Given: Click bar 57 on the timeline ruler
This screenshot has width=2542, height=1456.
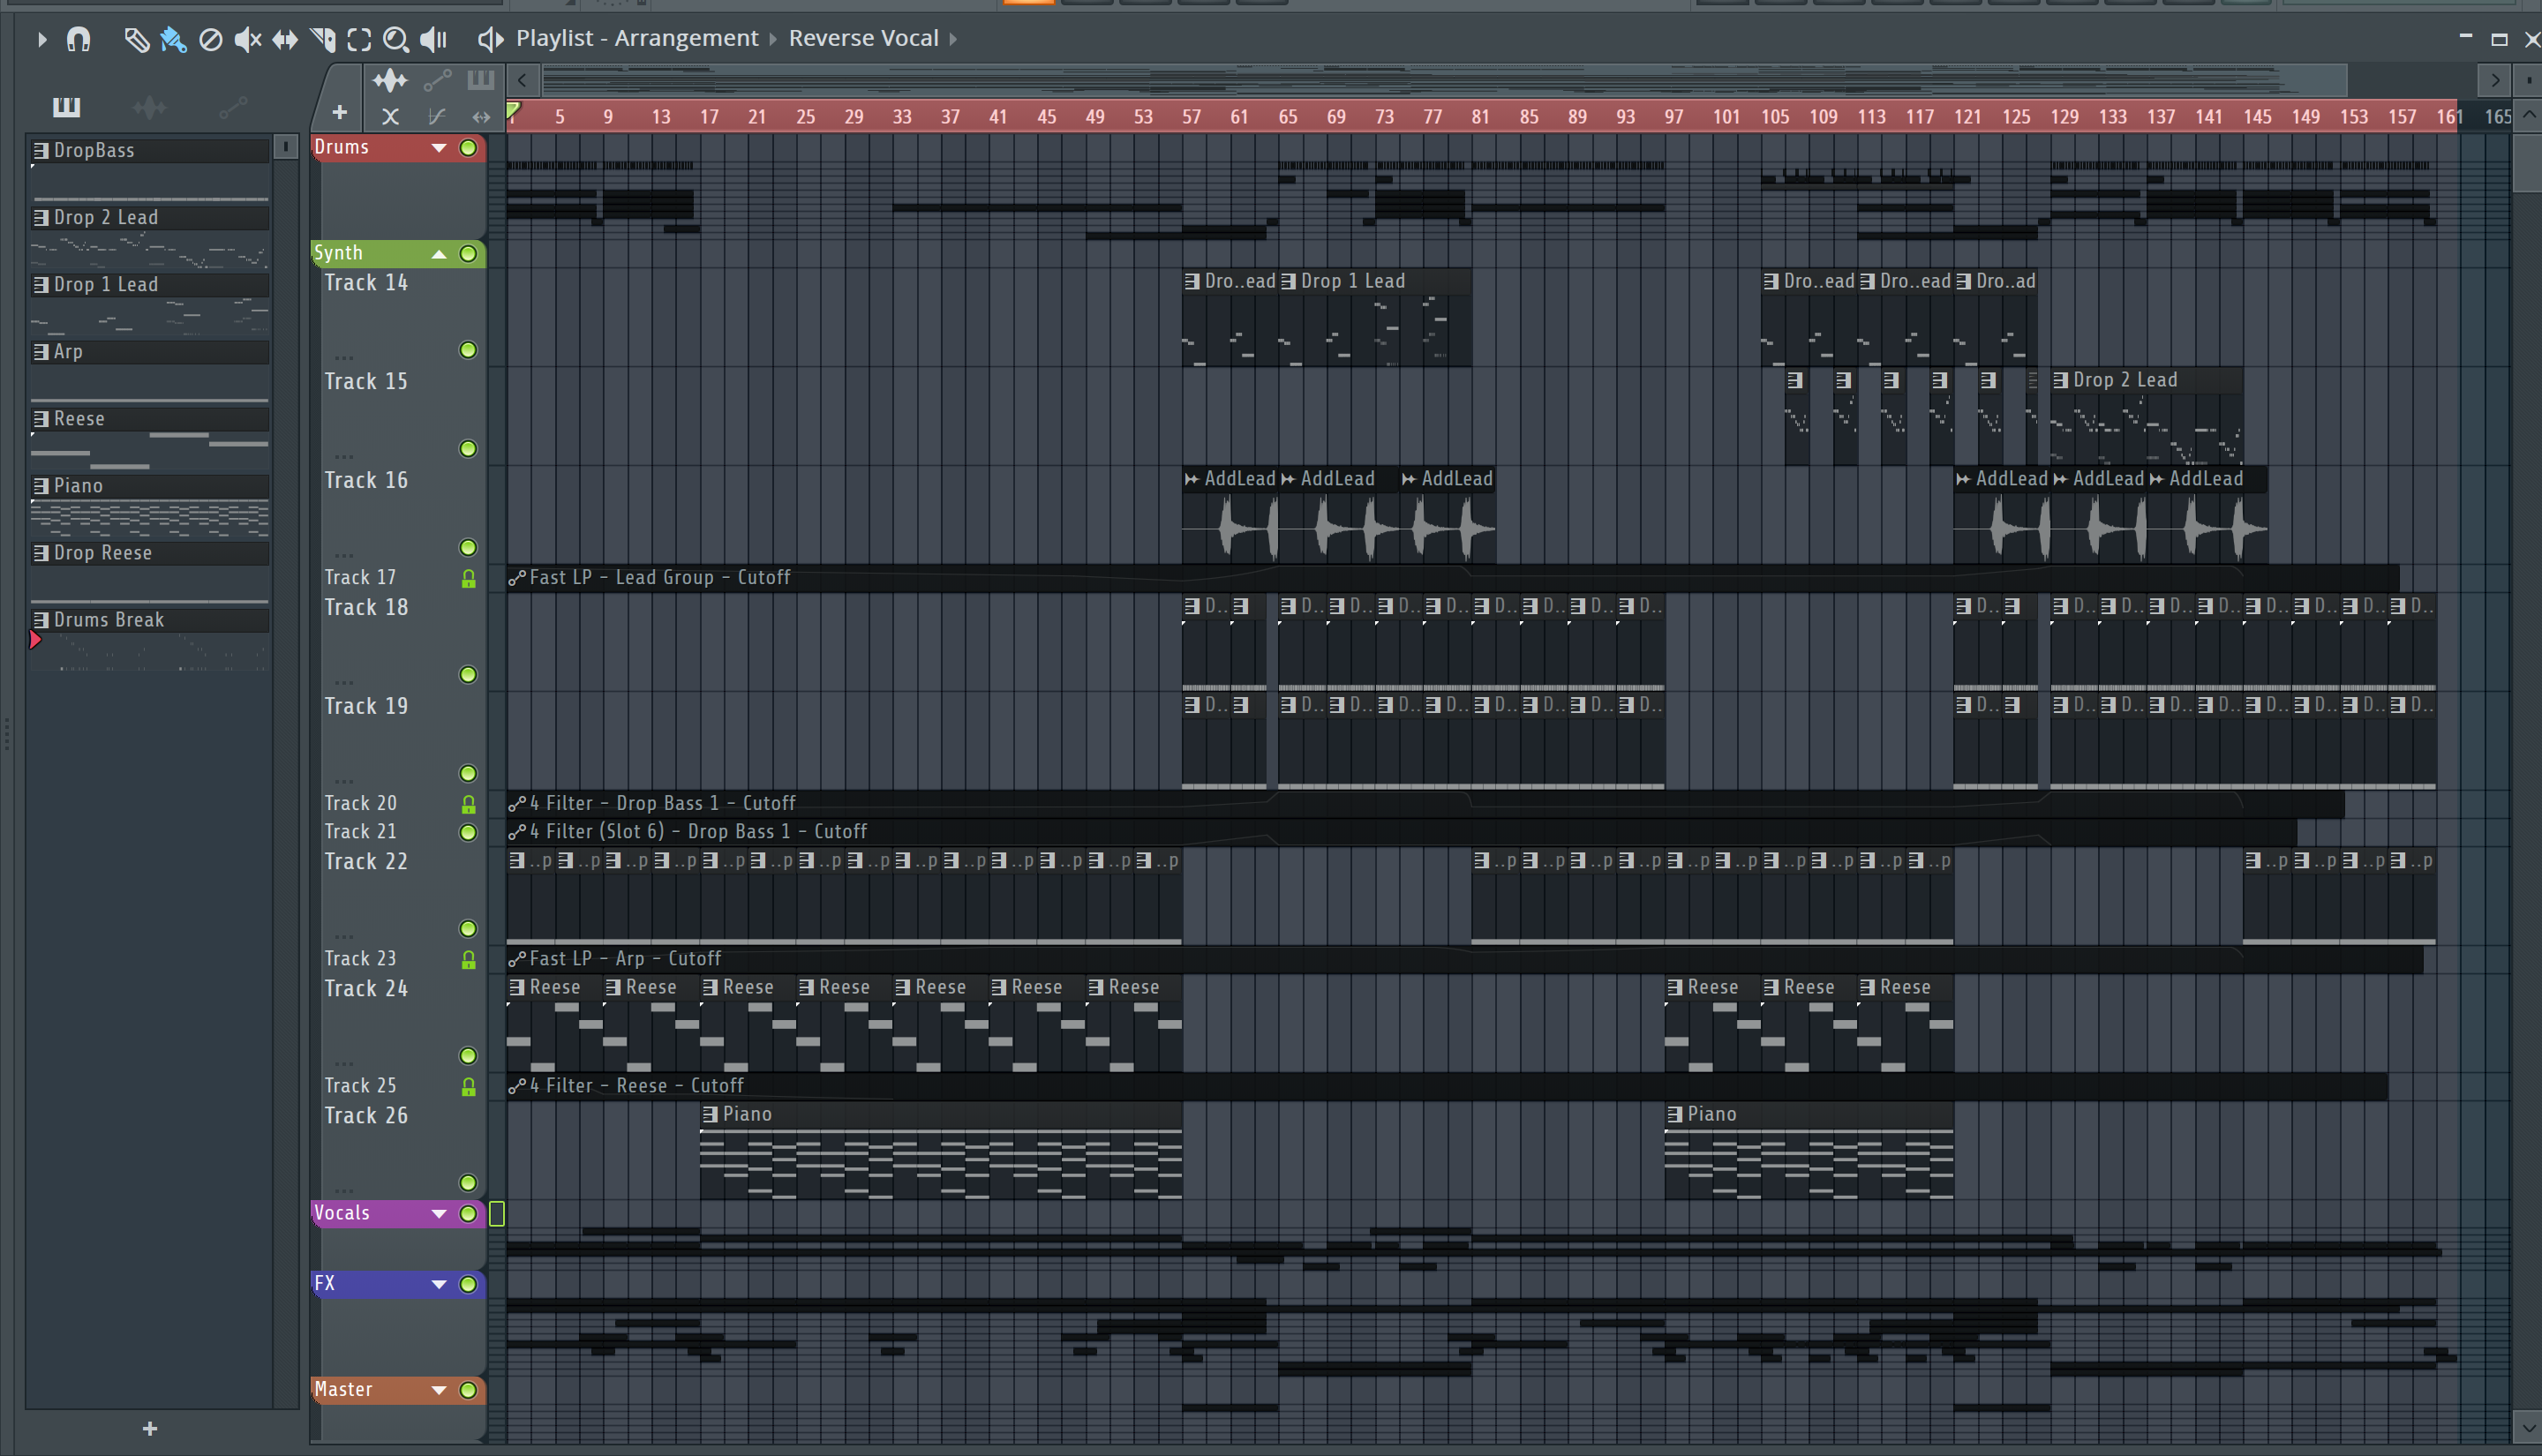Looking at the screenshot, I should click(x=1190, y=117).
